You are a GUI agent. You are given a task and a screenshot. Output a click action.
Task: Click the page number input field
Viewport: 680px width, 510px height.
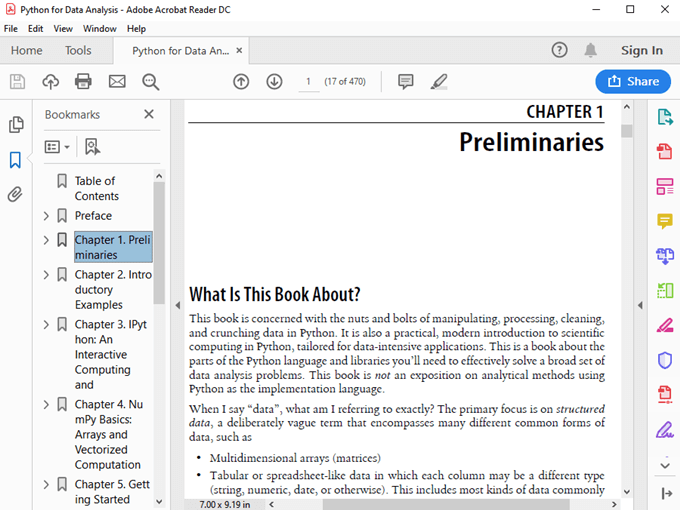(x=309, y=82)
